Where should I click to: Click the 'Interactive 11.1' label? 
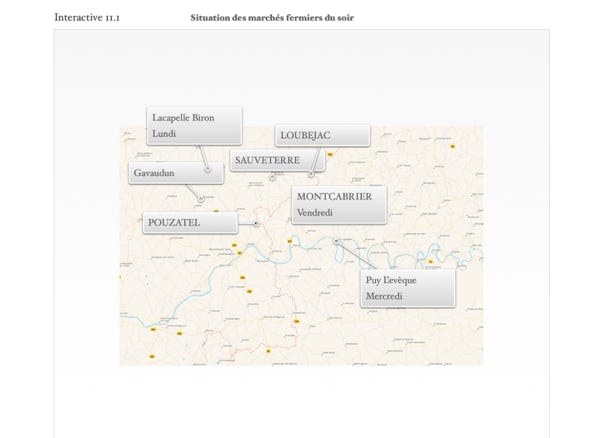pyautogui.click(x=87, y=18)
